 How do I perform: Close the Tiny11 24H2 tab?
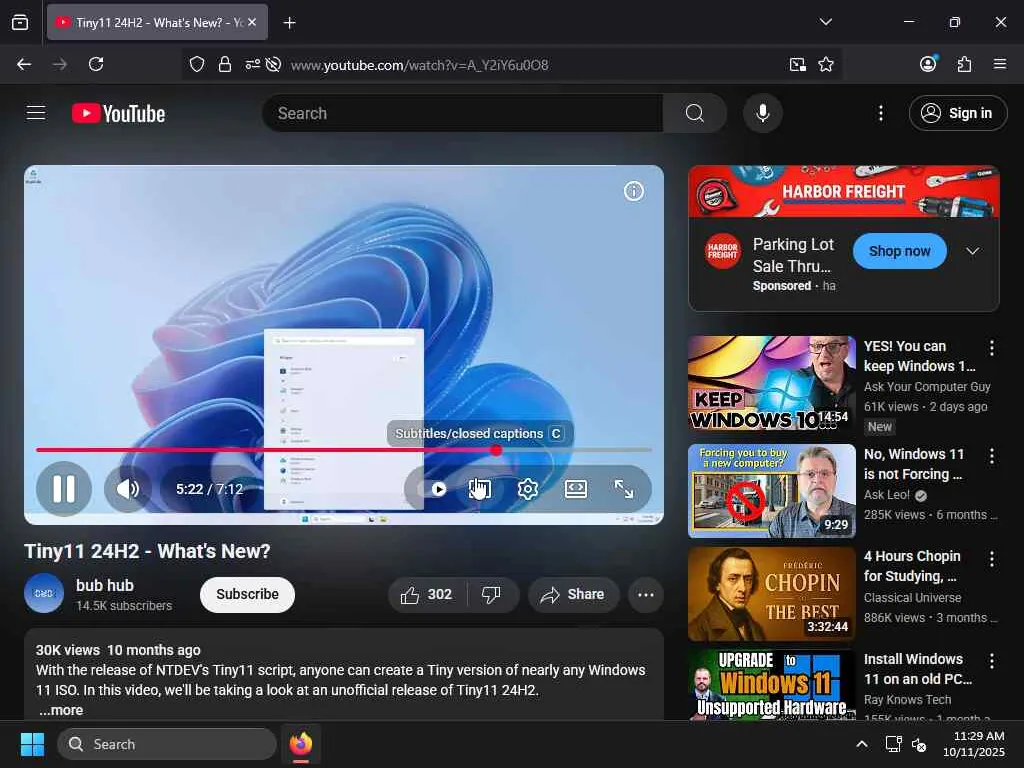252,22
